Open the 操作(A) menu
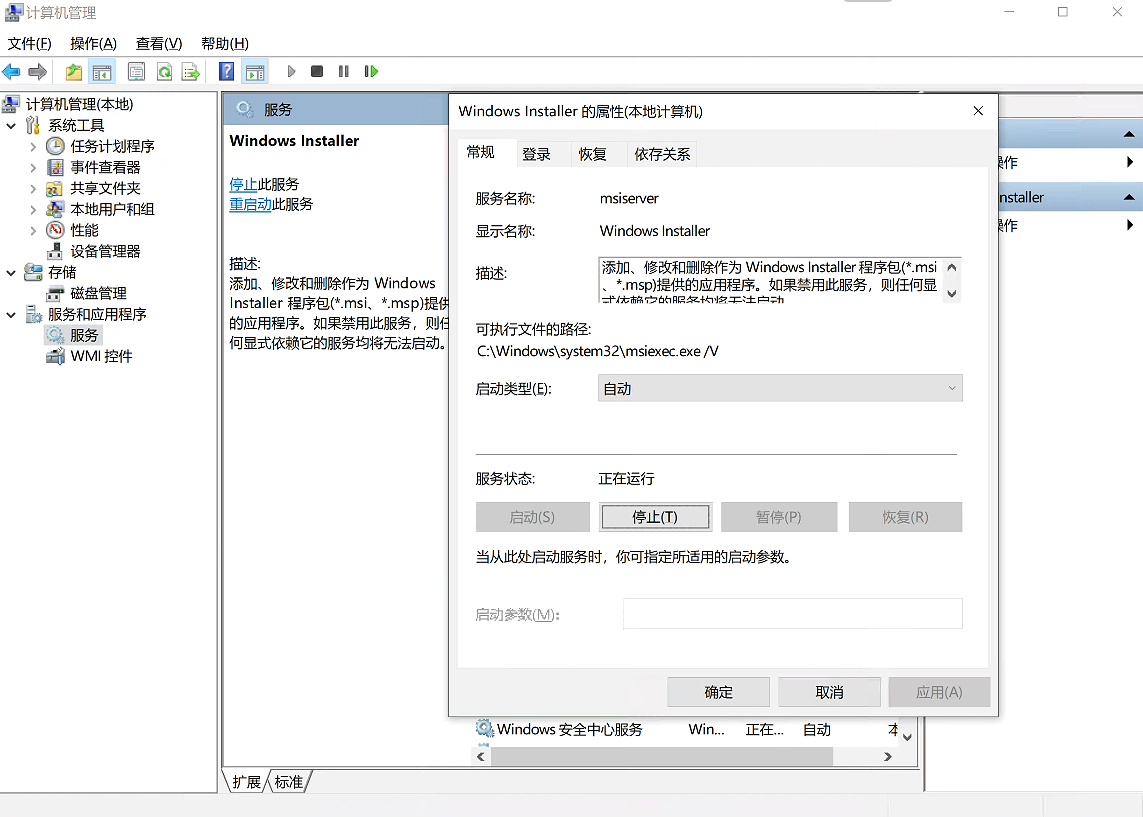This screenshot has width=1143, height=817. [x=93, y=44]
